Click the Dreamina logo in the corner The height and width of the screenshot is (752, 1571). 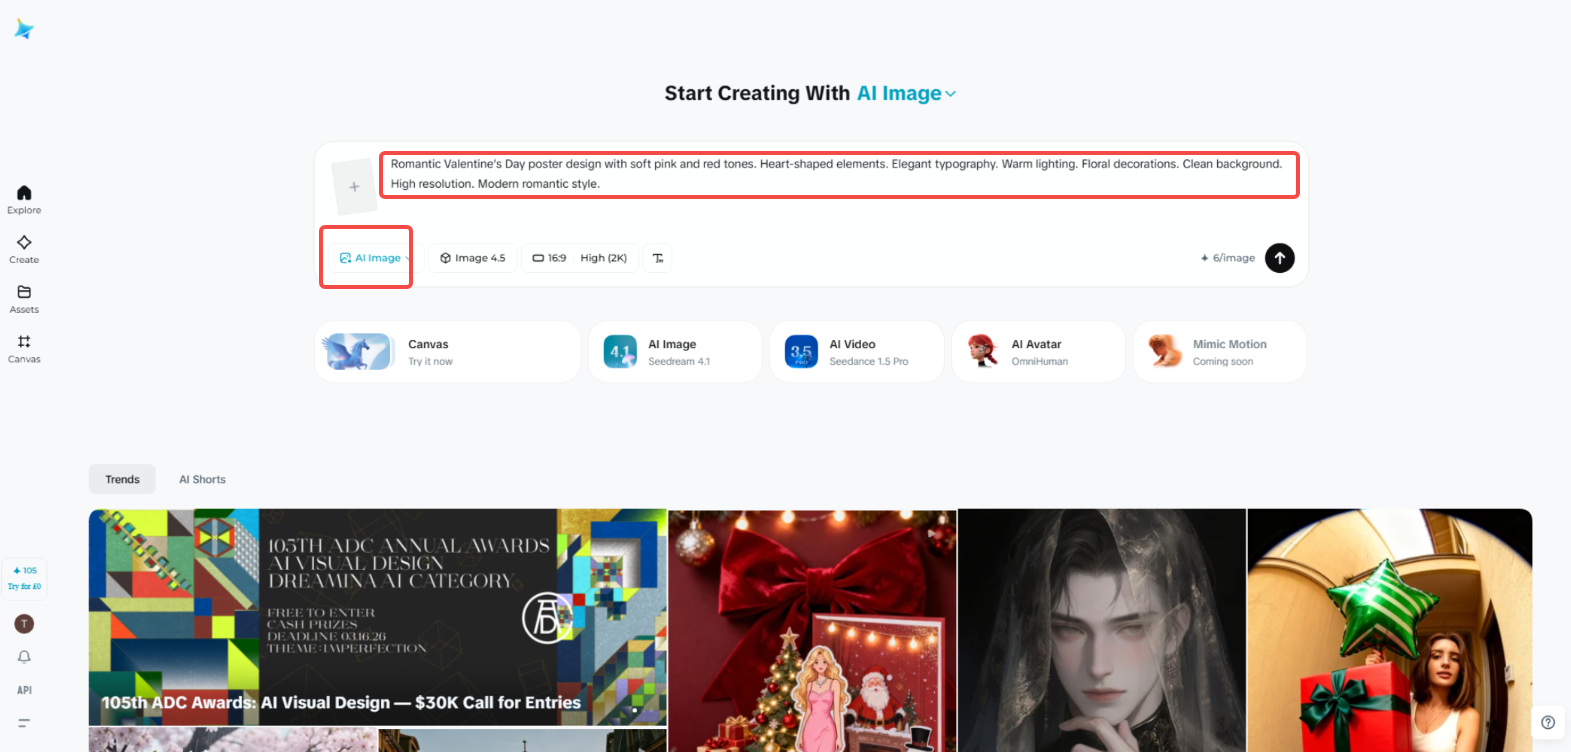(24, 29)
